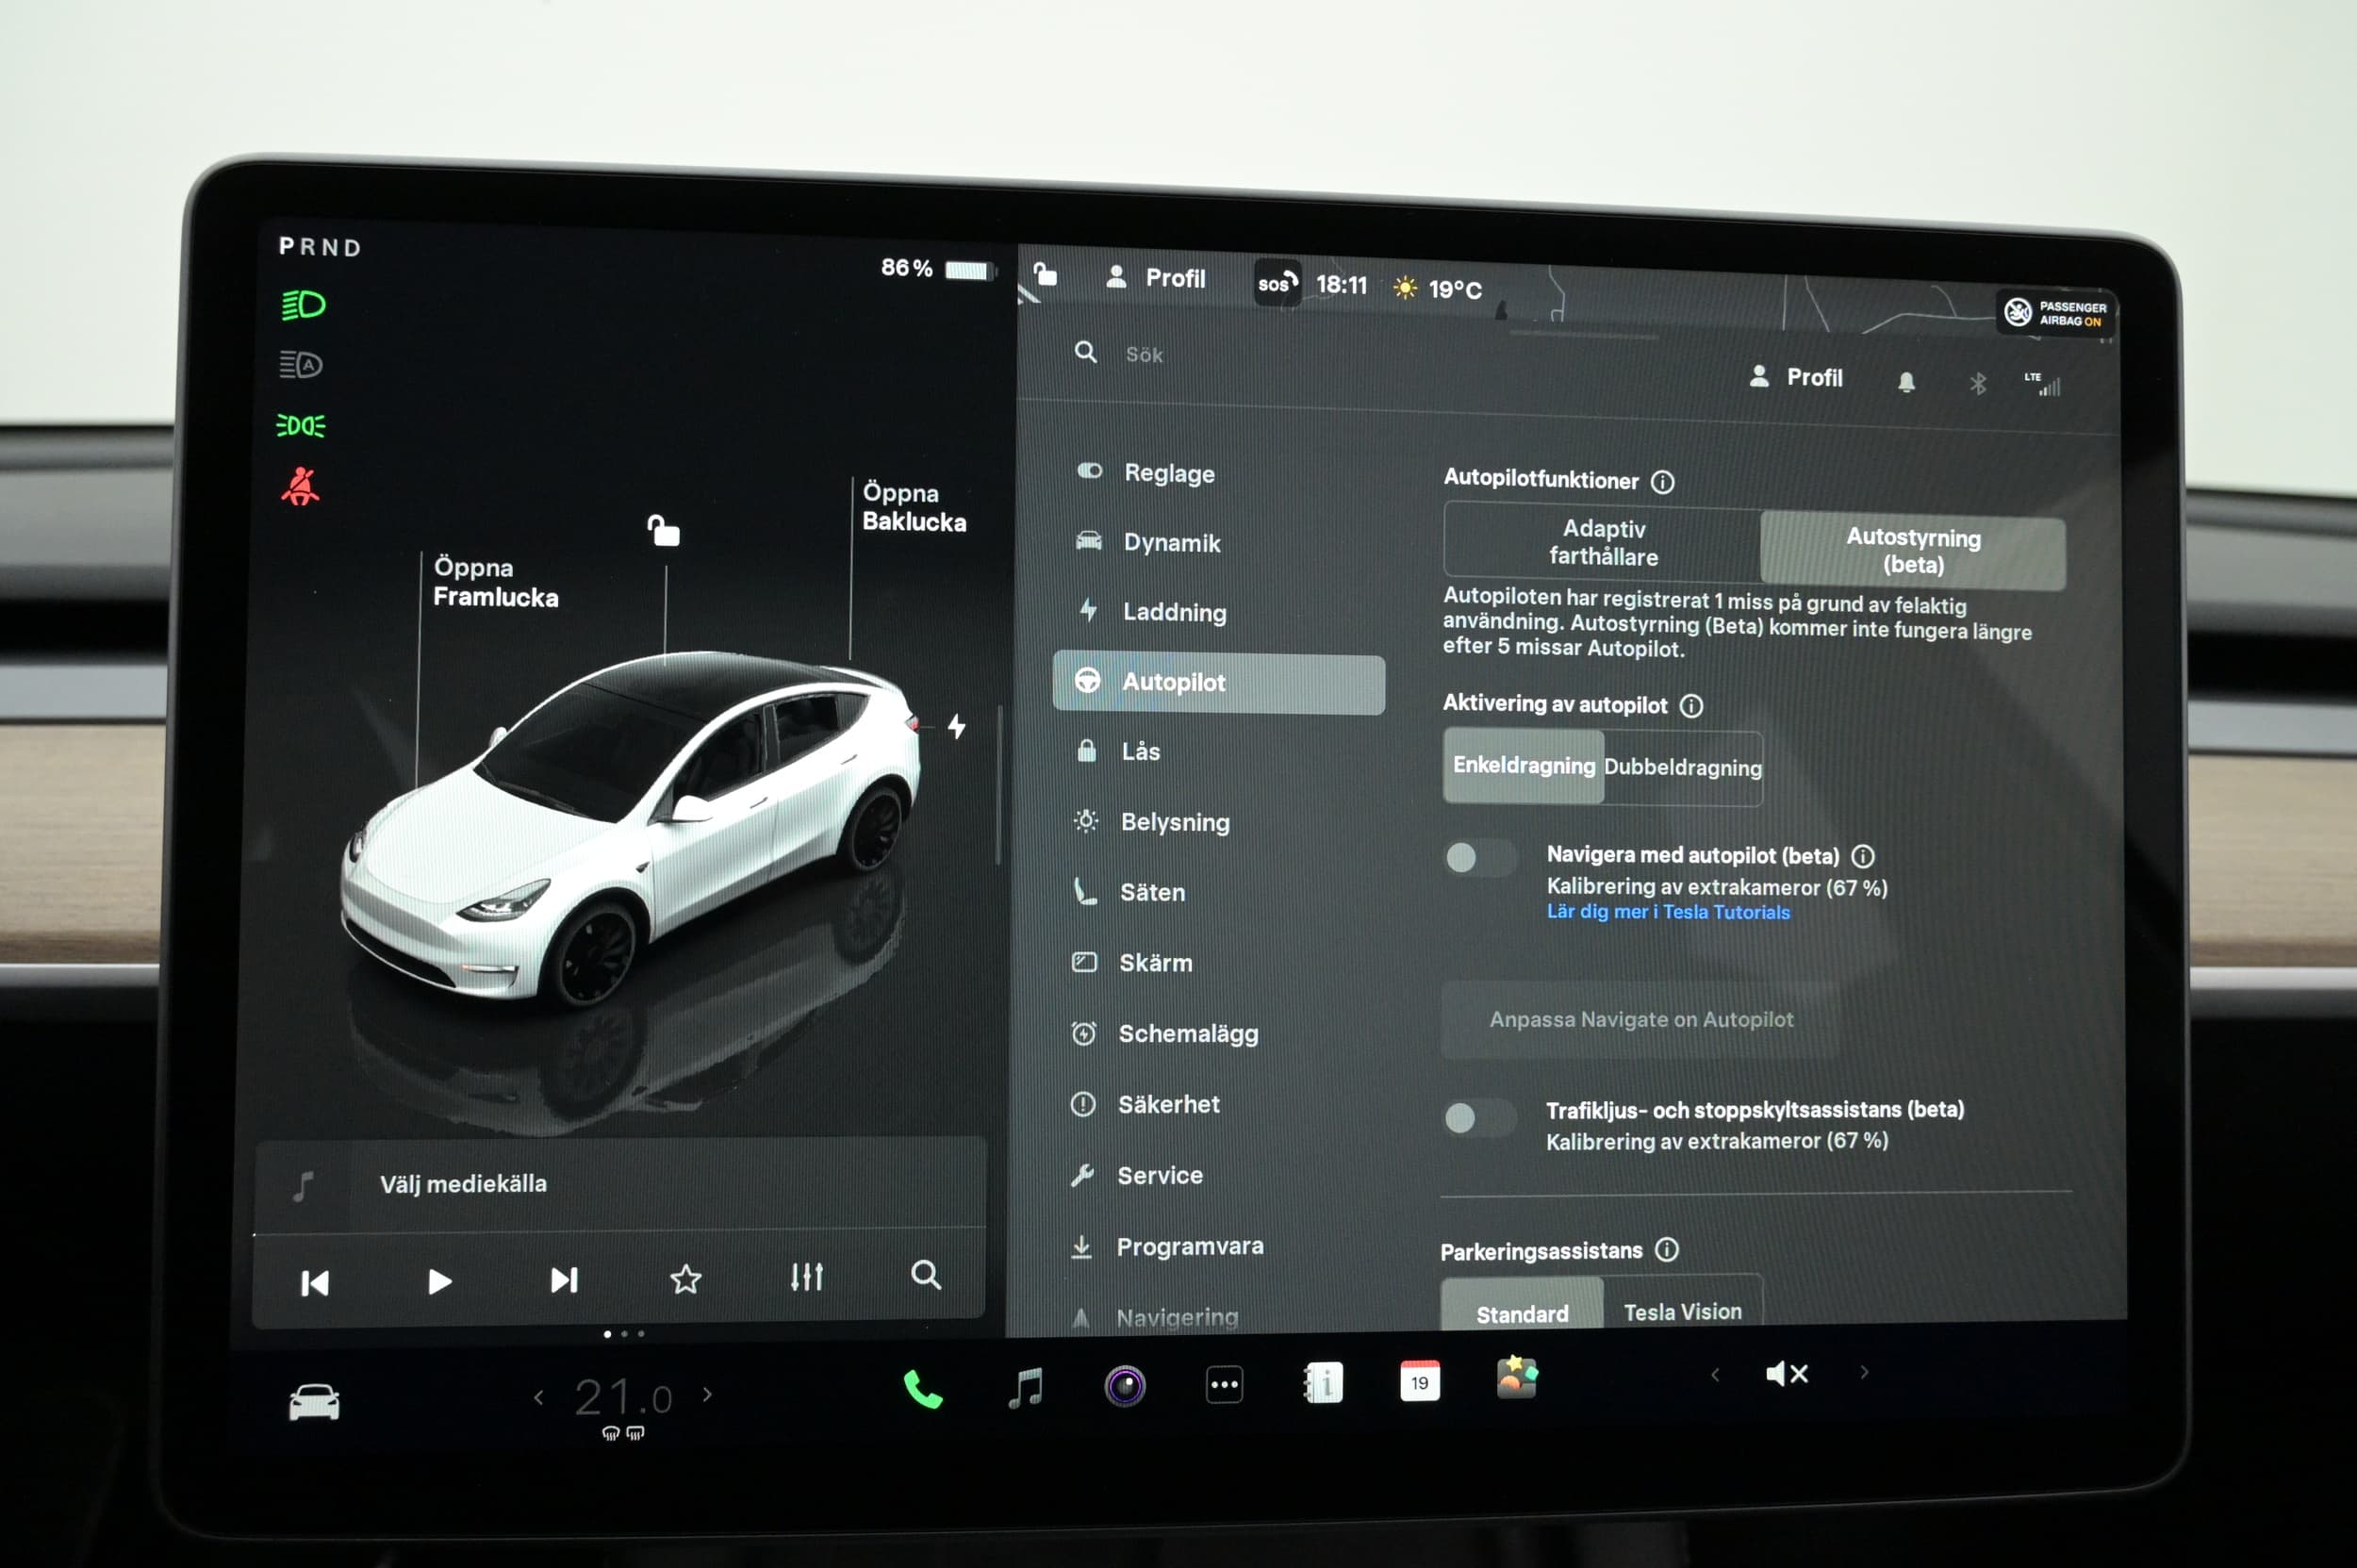Tap Öppna Framlucka to open frunk
Image resolution: width=2357 pixels, height=1568 pixels.
tap(495, 582)
